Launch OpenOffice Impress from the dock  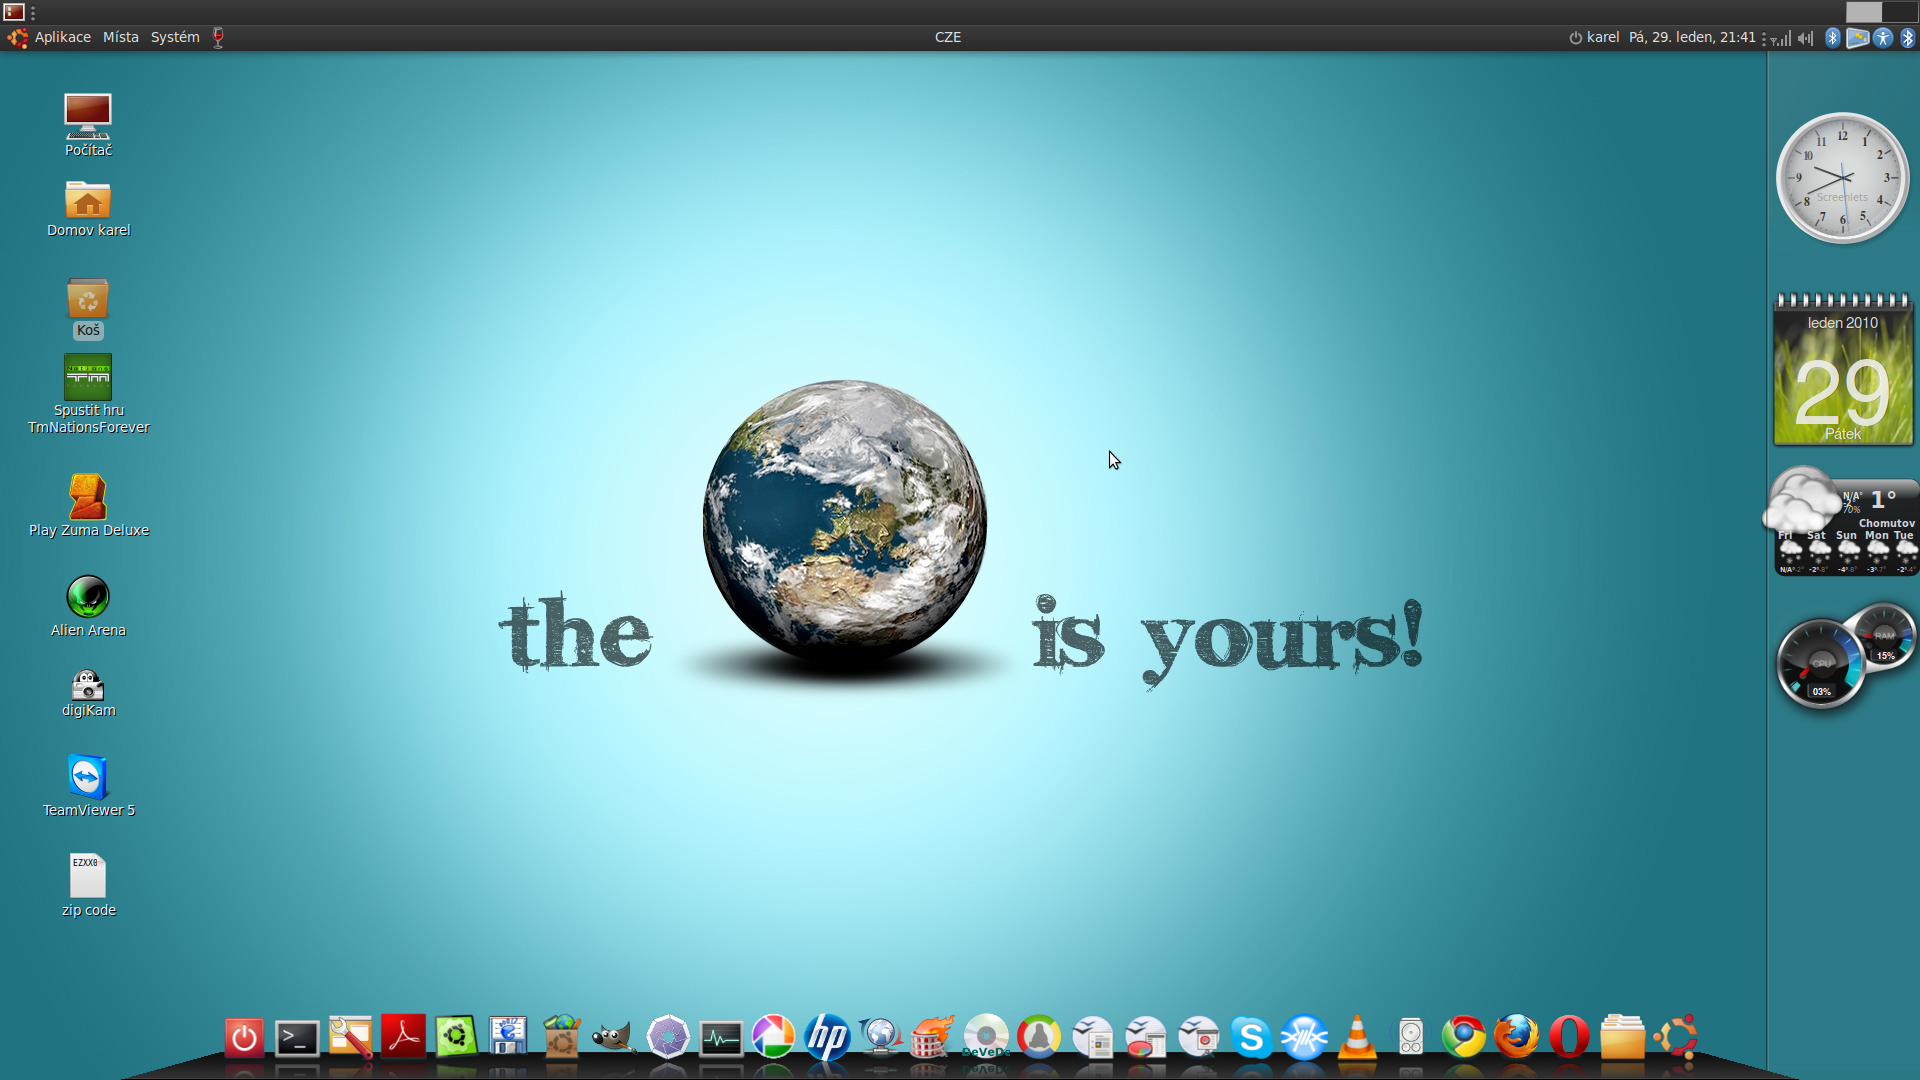[1199, 1037]
